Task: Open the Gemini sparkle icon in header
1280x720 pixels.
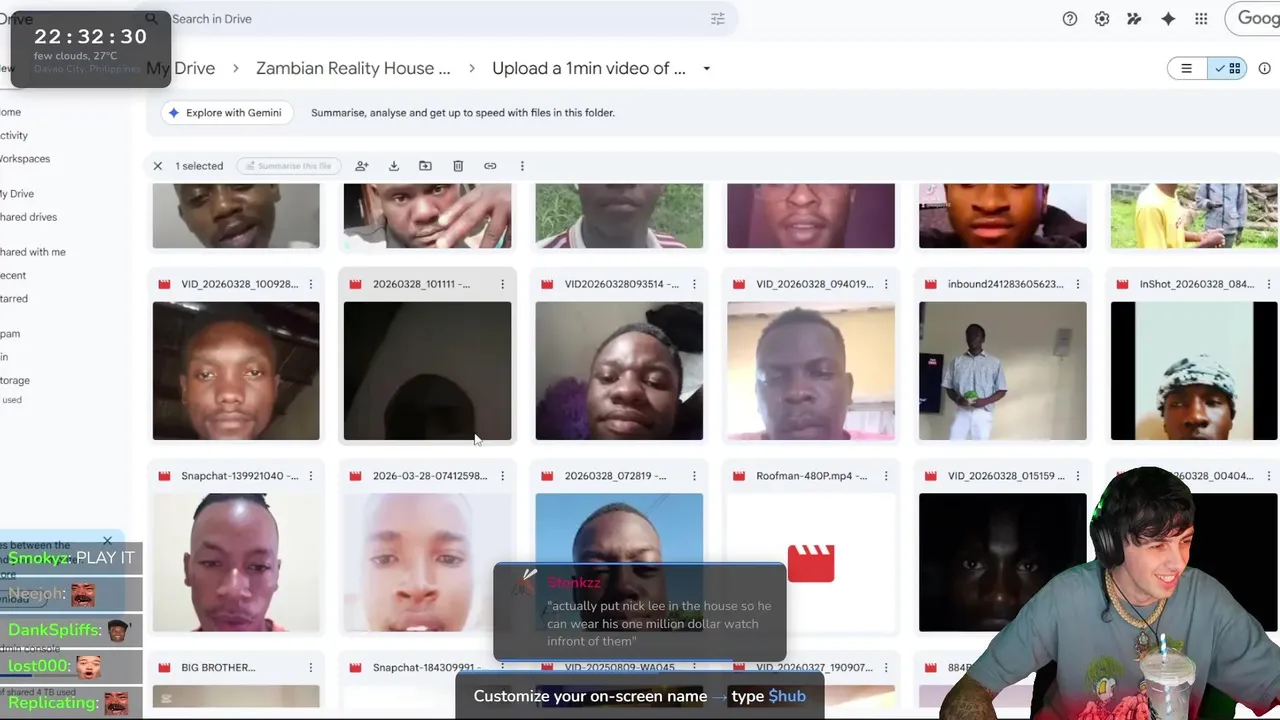Action: point(1168,19)
